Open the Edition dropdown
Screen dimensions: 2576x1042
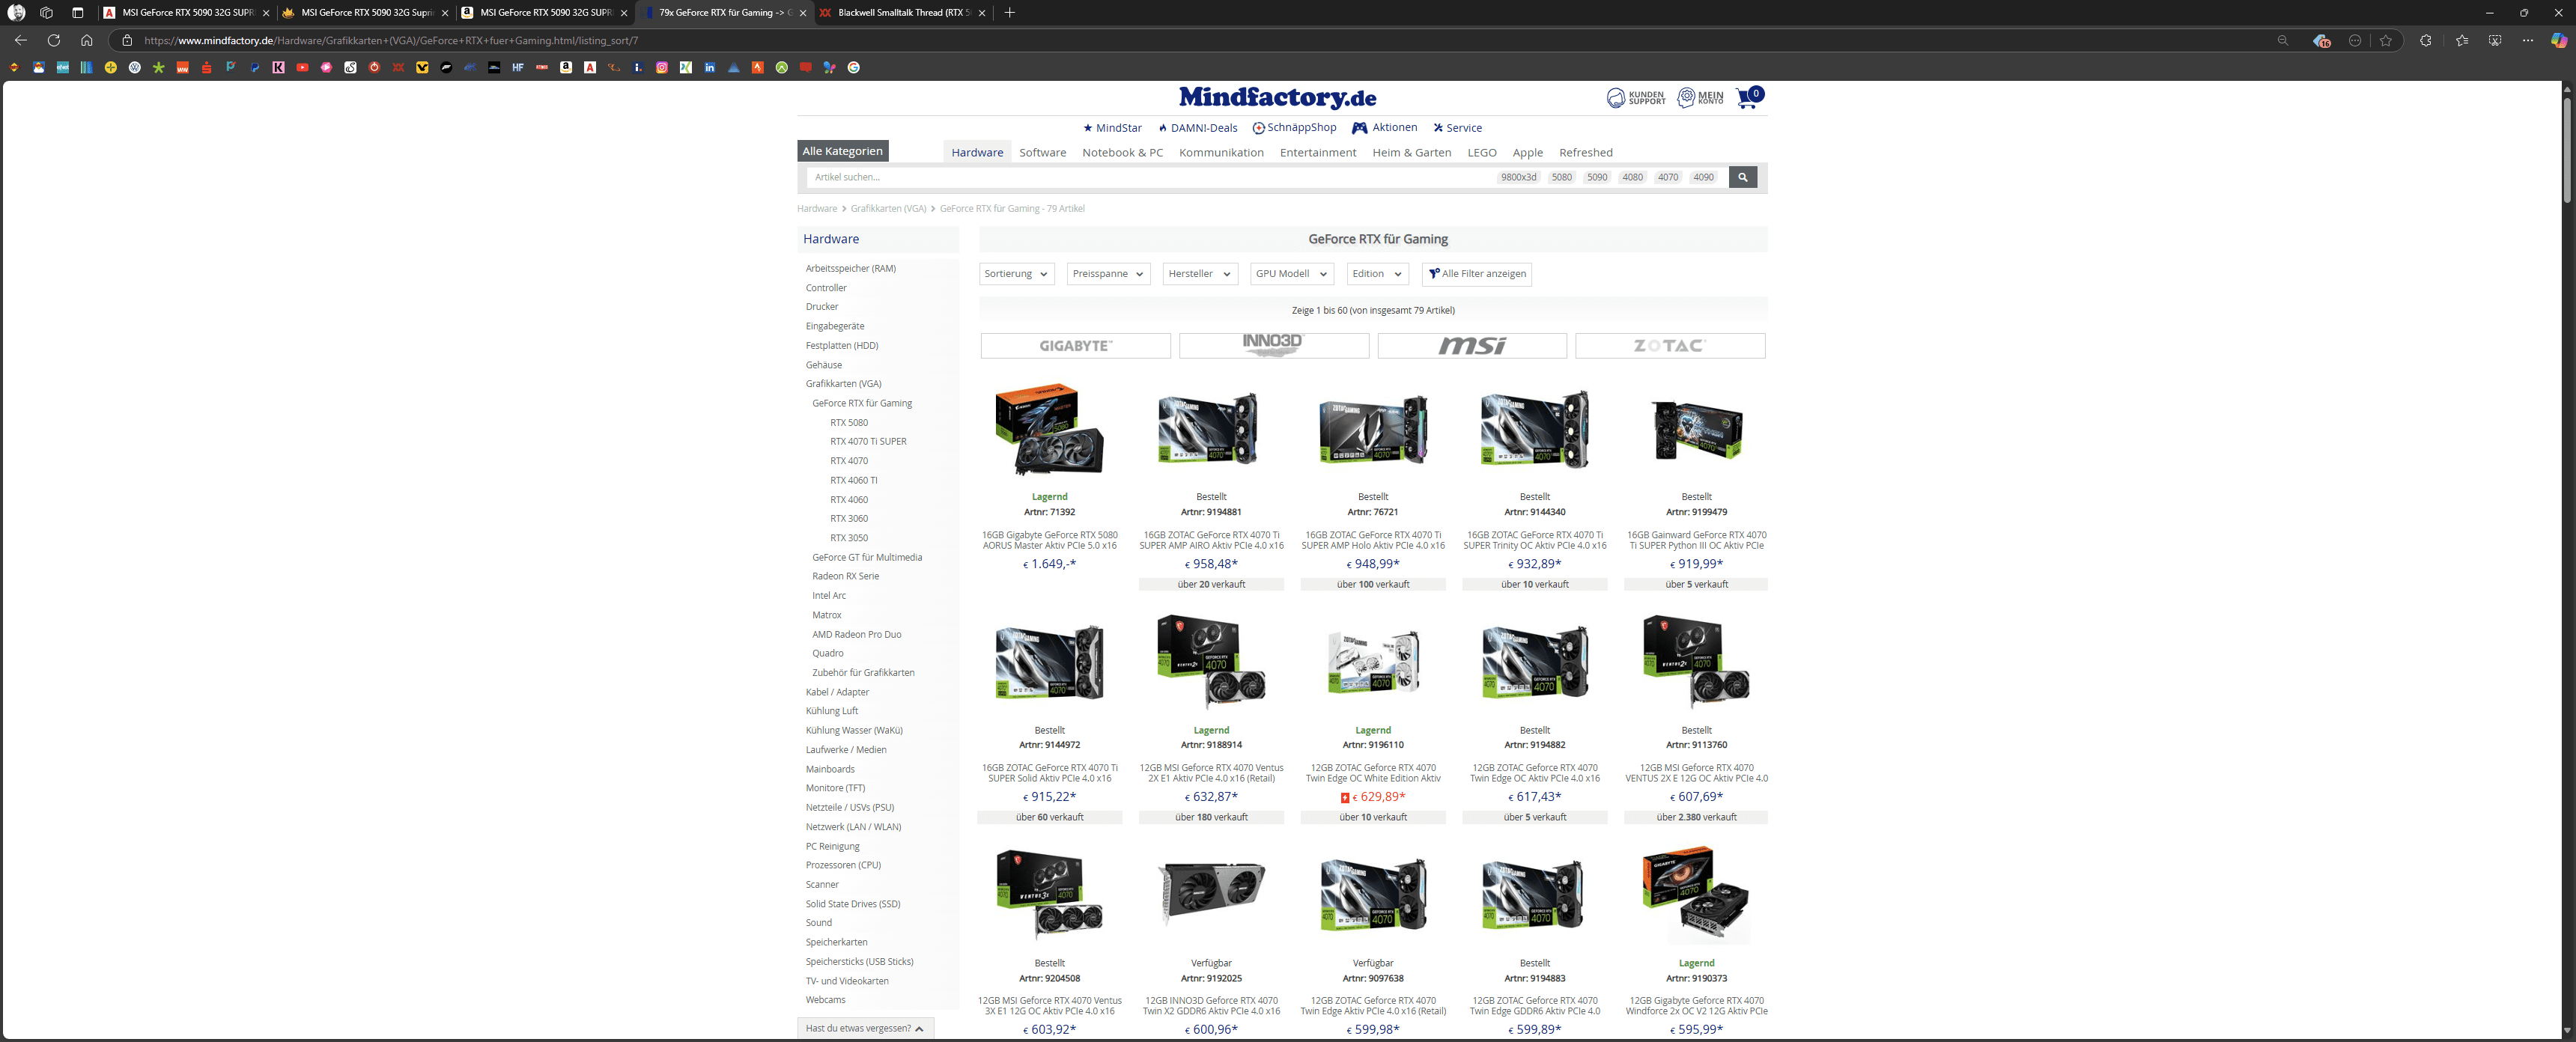click(1378, 274)
